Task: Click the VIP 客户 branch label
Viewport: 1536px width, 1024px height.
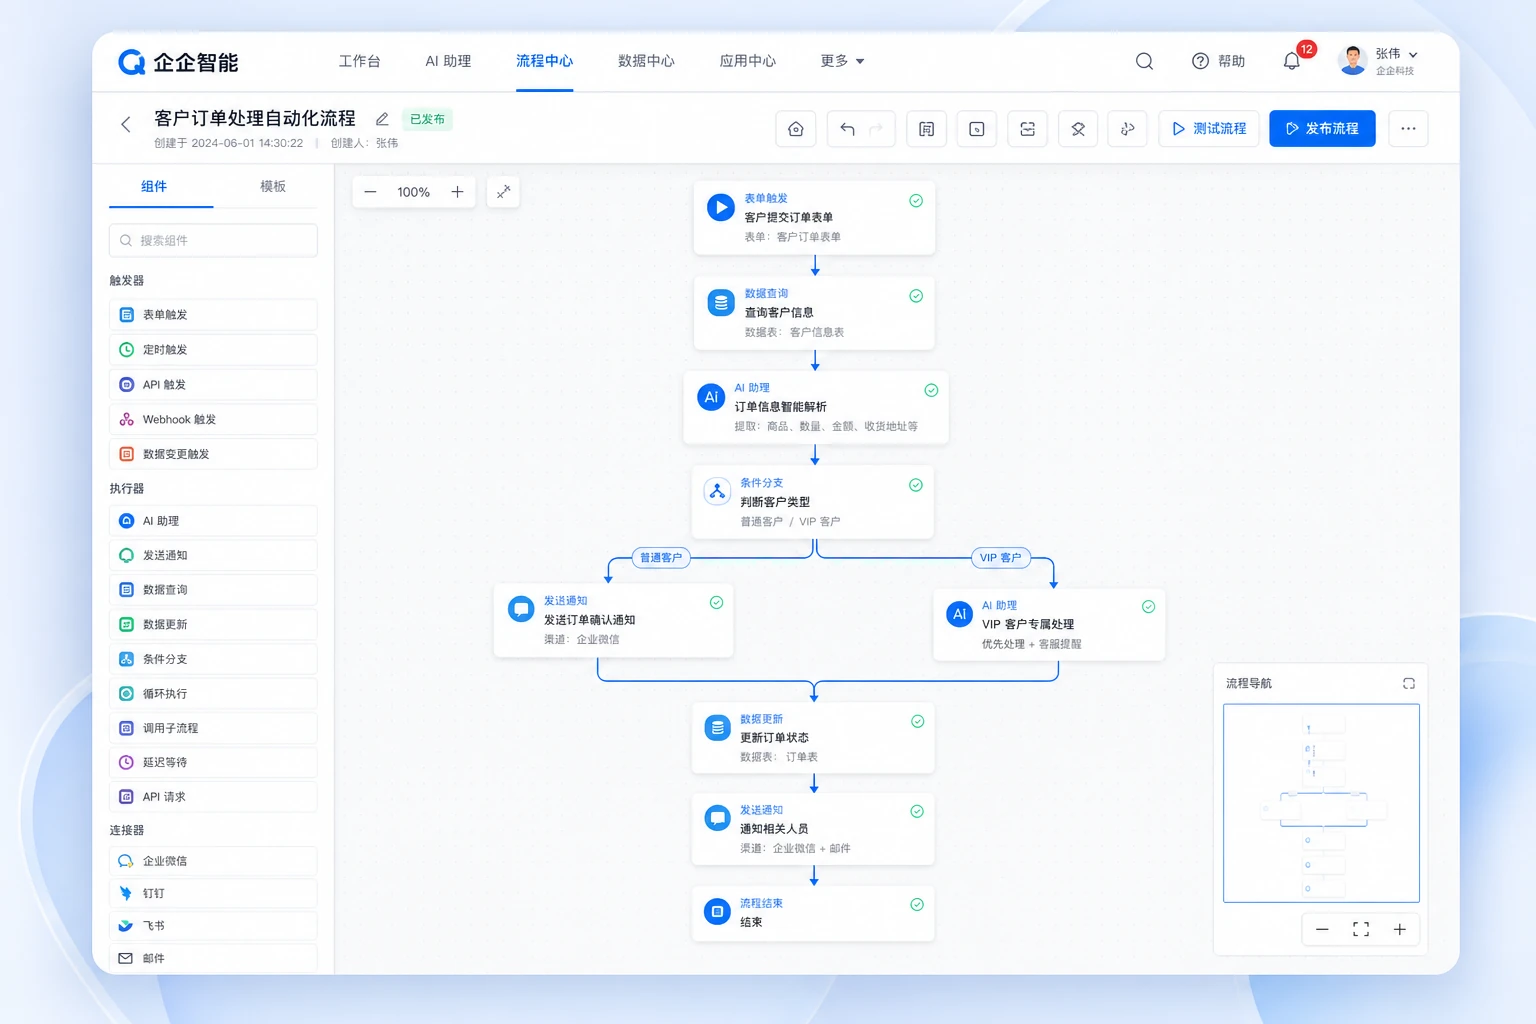Action: 1000,558
